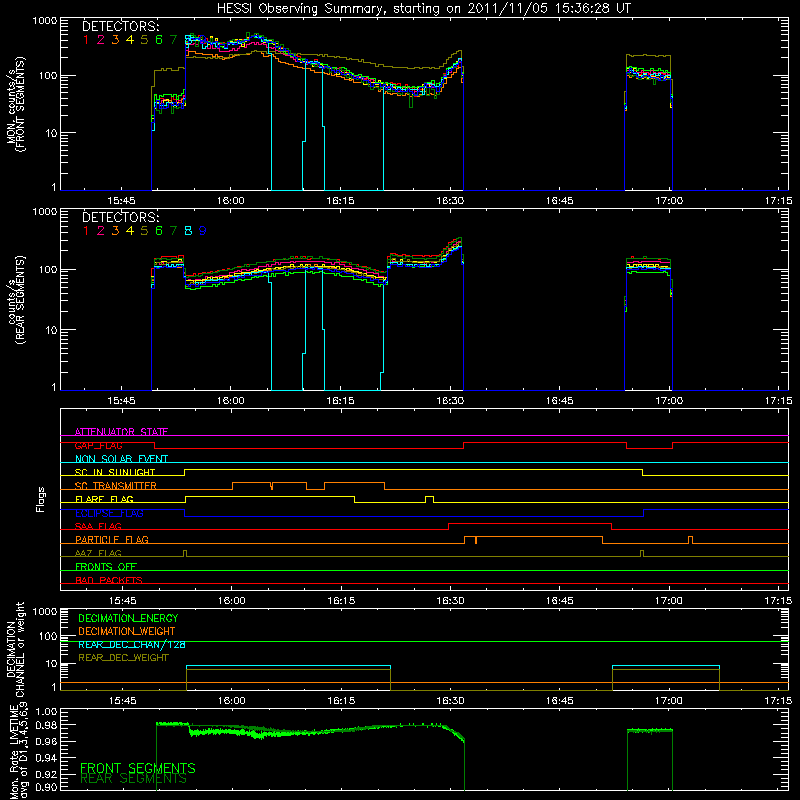
Task: Click DETECTORS: label in front segments panel
Action: (x=120, y=27)
